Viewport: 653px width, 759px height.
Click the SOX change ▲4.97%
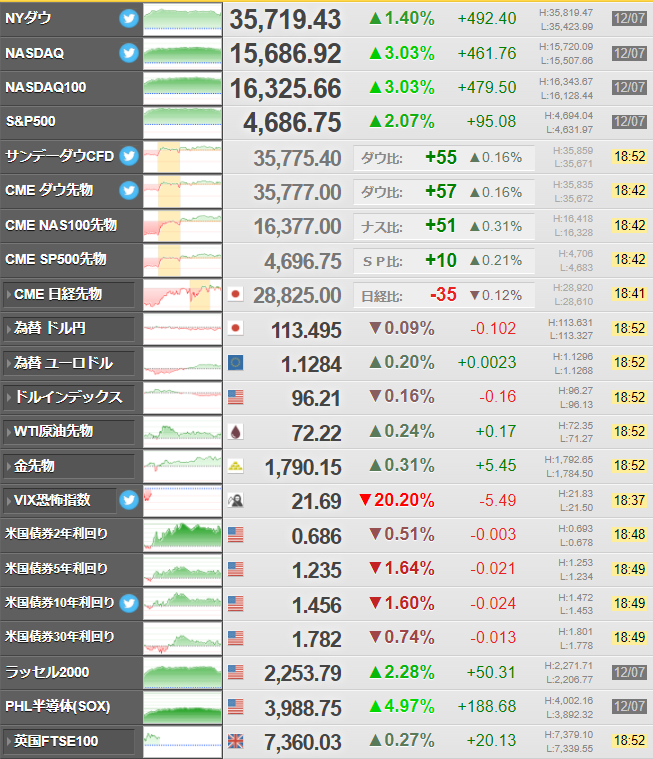[x=402, y=706]
